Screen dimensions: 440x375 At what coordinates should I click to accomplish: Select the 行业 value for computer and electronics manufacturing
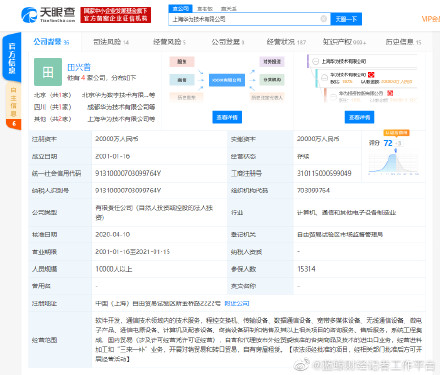coord(346,213)
